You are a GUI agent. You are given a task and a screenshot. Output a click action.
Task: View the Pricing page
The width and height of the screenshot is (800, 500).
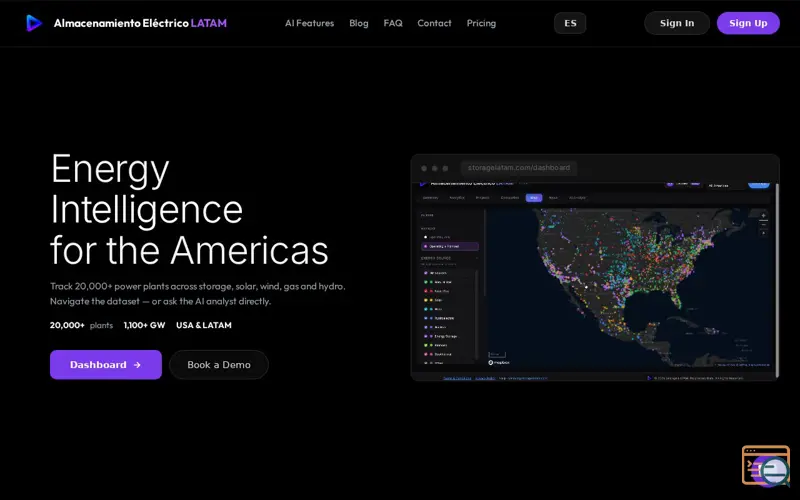481,23
